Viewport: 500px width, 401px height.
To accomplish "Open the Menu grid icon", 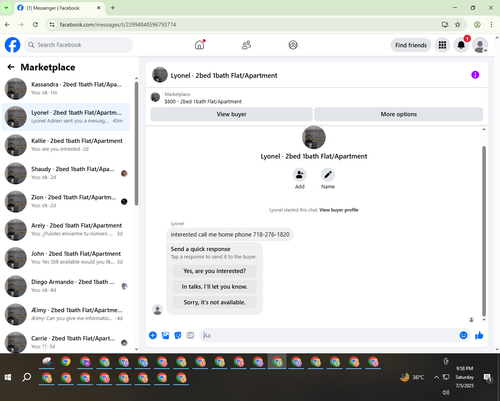I will [442, 45].
